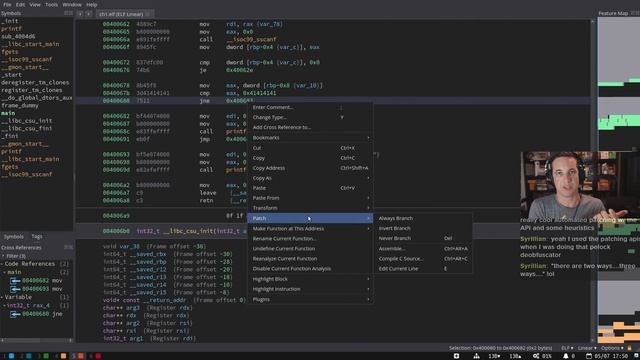
Task: Click the forward navigation arrow beside the file tab
Action: (x=89, y=14)
